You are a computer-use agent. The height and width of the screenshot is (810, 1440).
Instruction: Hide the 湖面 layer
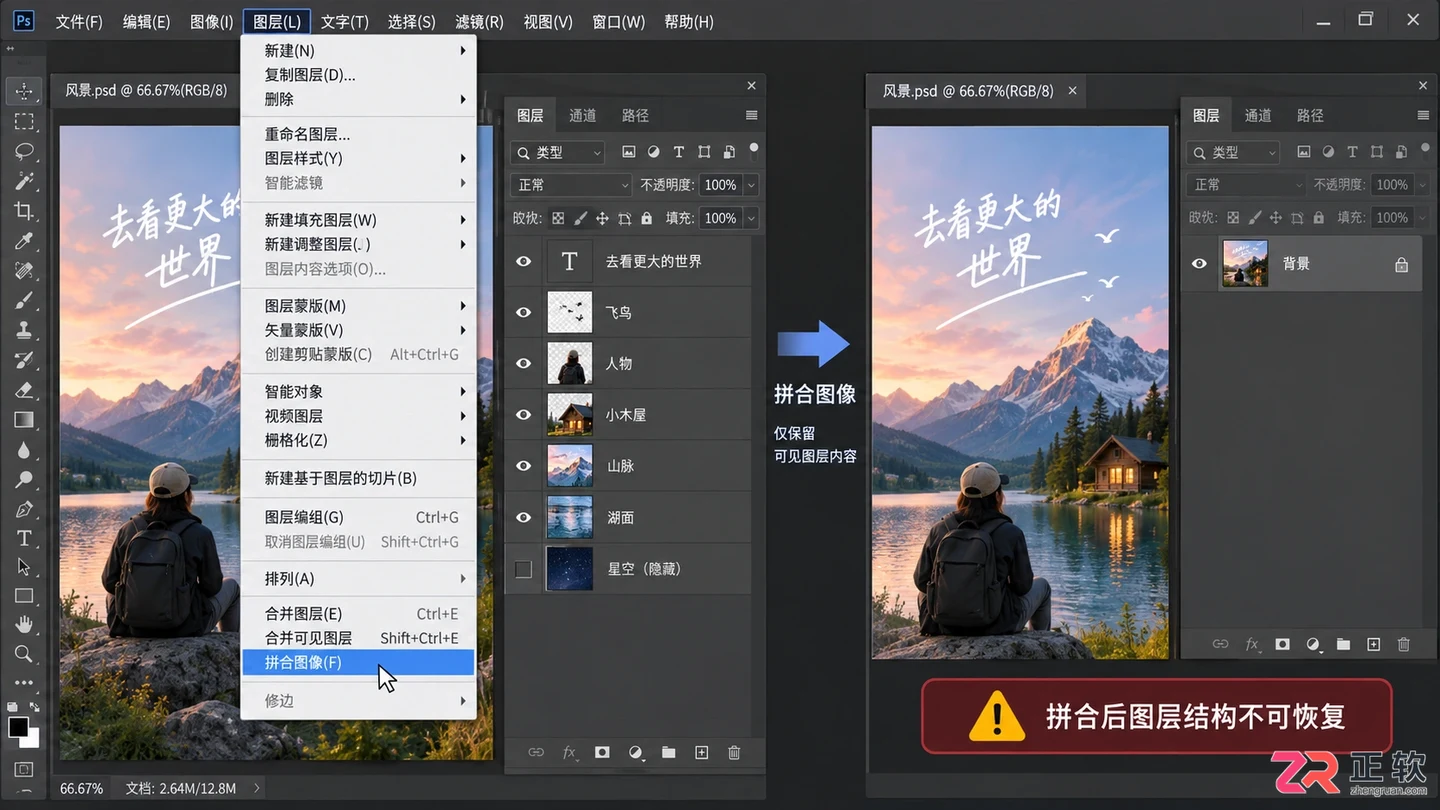pyautogui.click(x=523, y=517)
